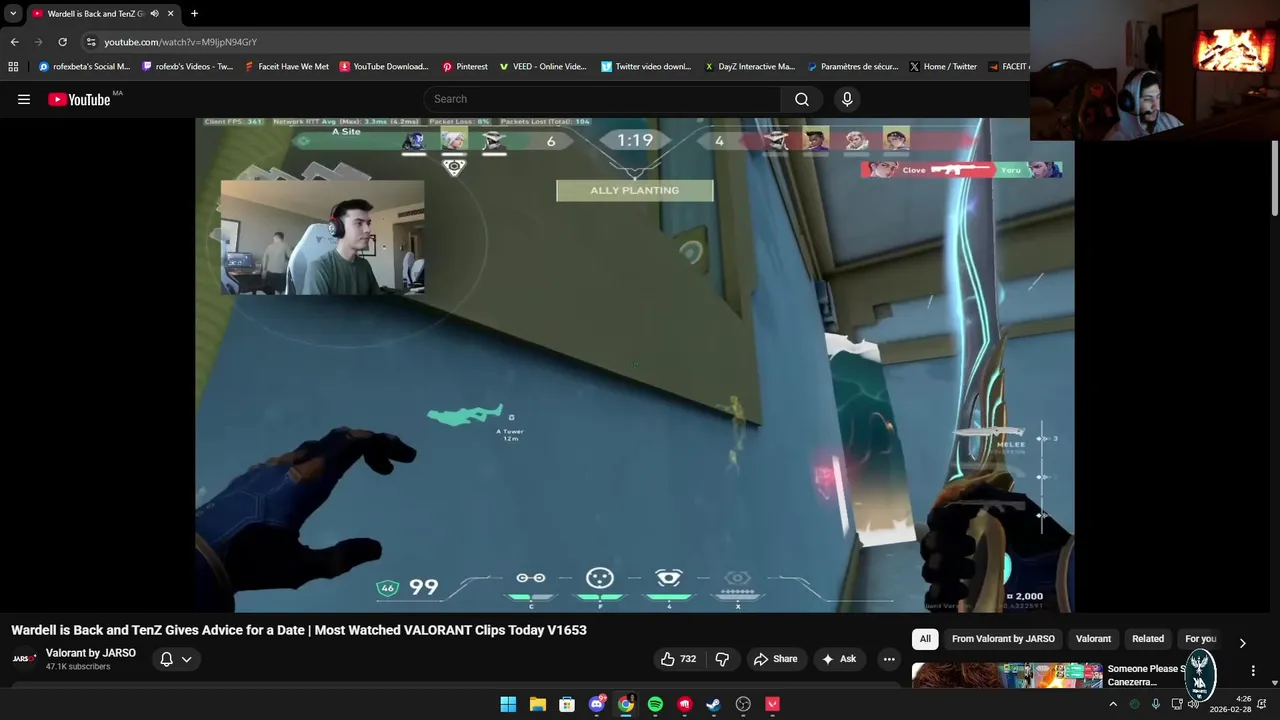The height and width of the screenshot is (720, 1280).
Task: Open Someone Please S... video thumbnail
Action: pos(1007,675)
